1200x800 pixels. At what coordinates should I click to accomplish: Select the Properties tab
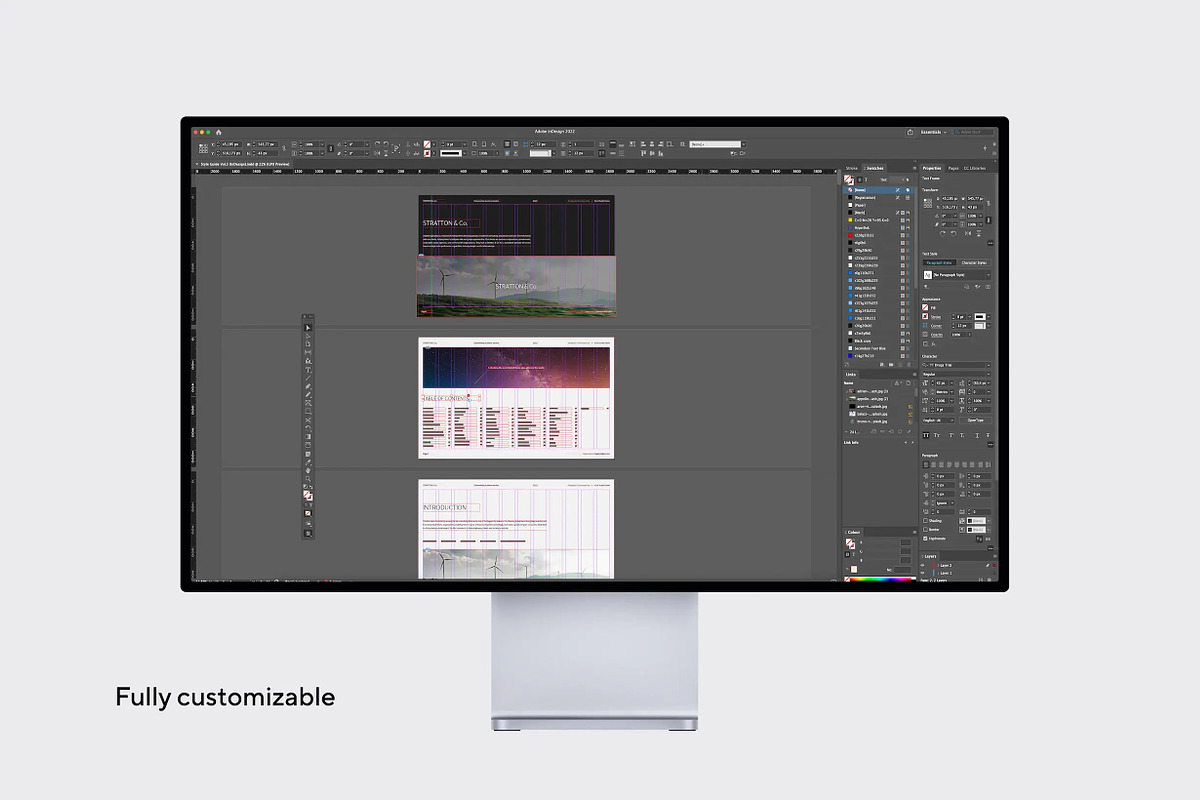[932, 168]
